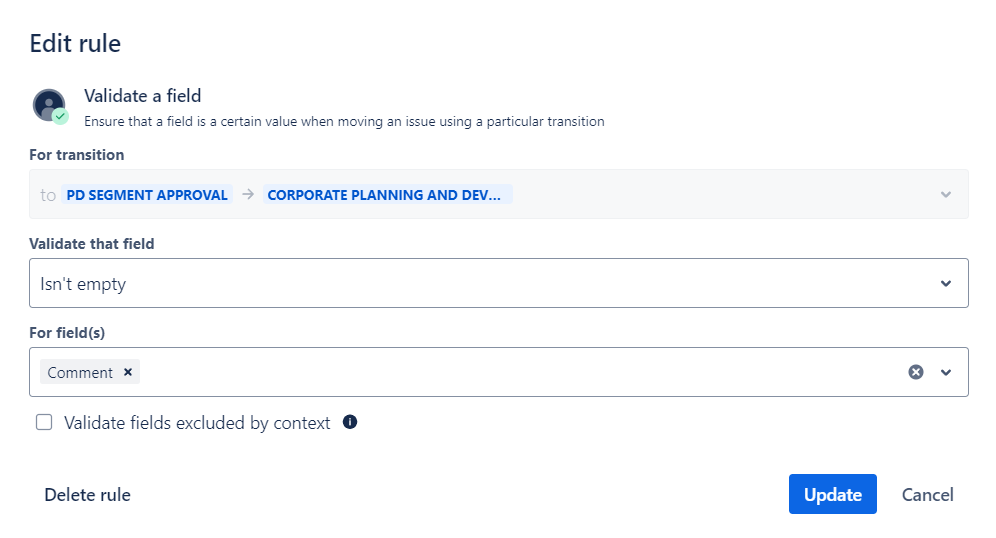This screenshot has height=538, width=996.
Task: Click the Validate fields excluded by context label
Action: click(x=197, y=423)
